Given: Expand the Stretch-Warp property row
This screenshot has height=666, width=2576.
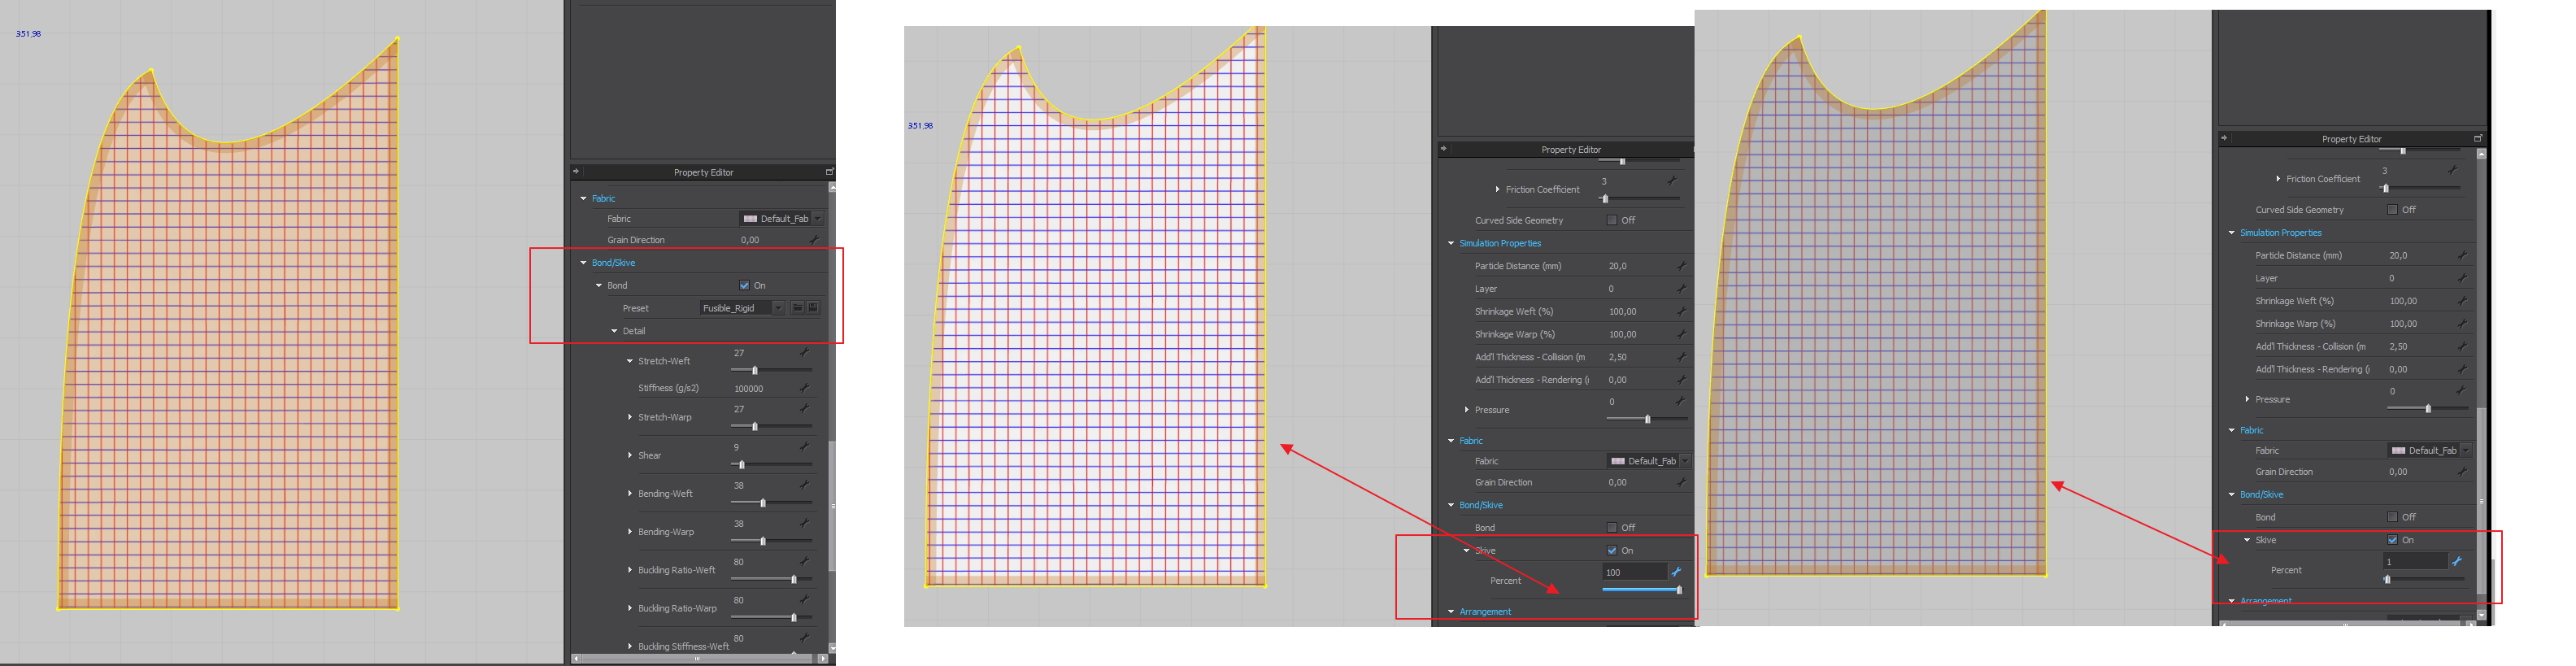Looking at the screenshot, I should pyautogui.click(x=630, y=417).
